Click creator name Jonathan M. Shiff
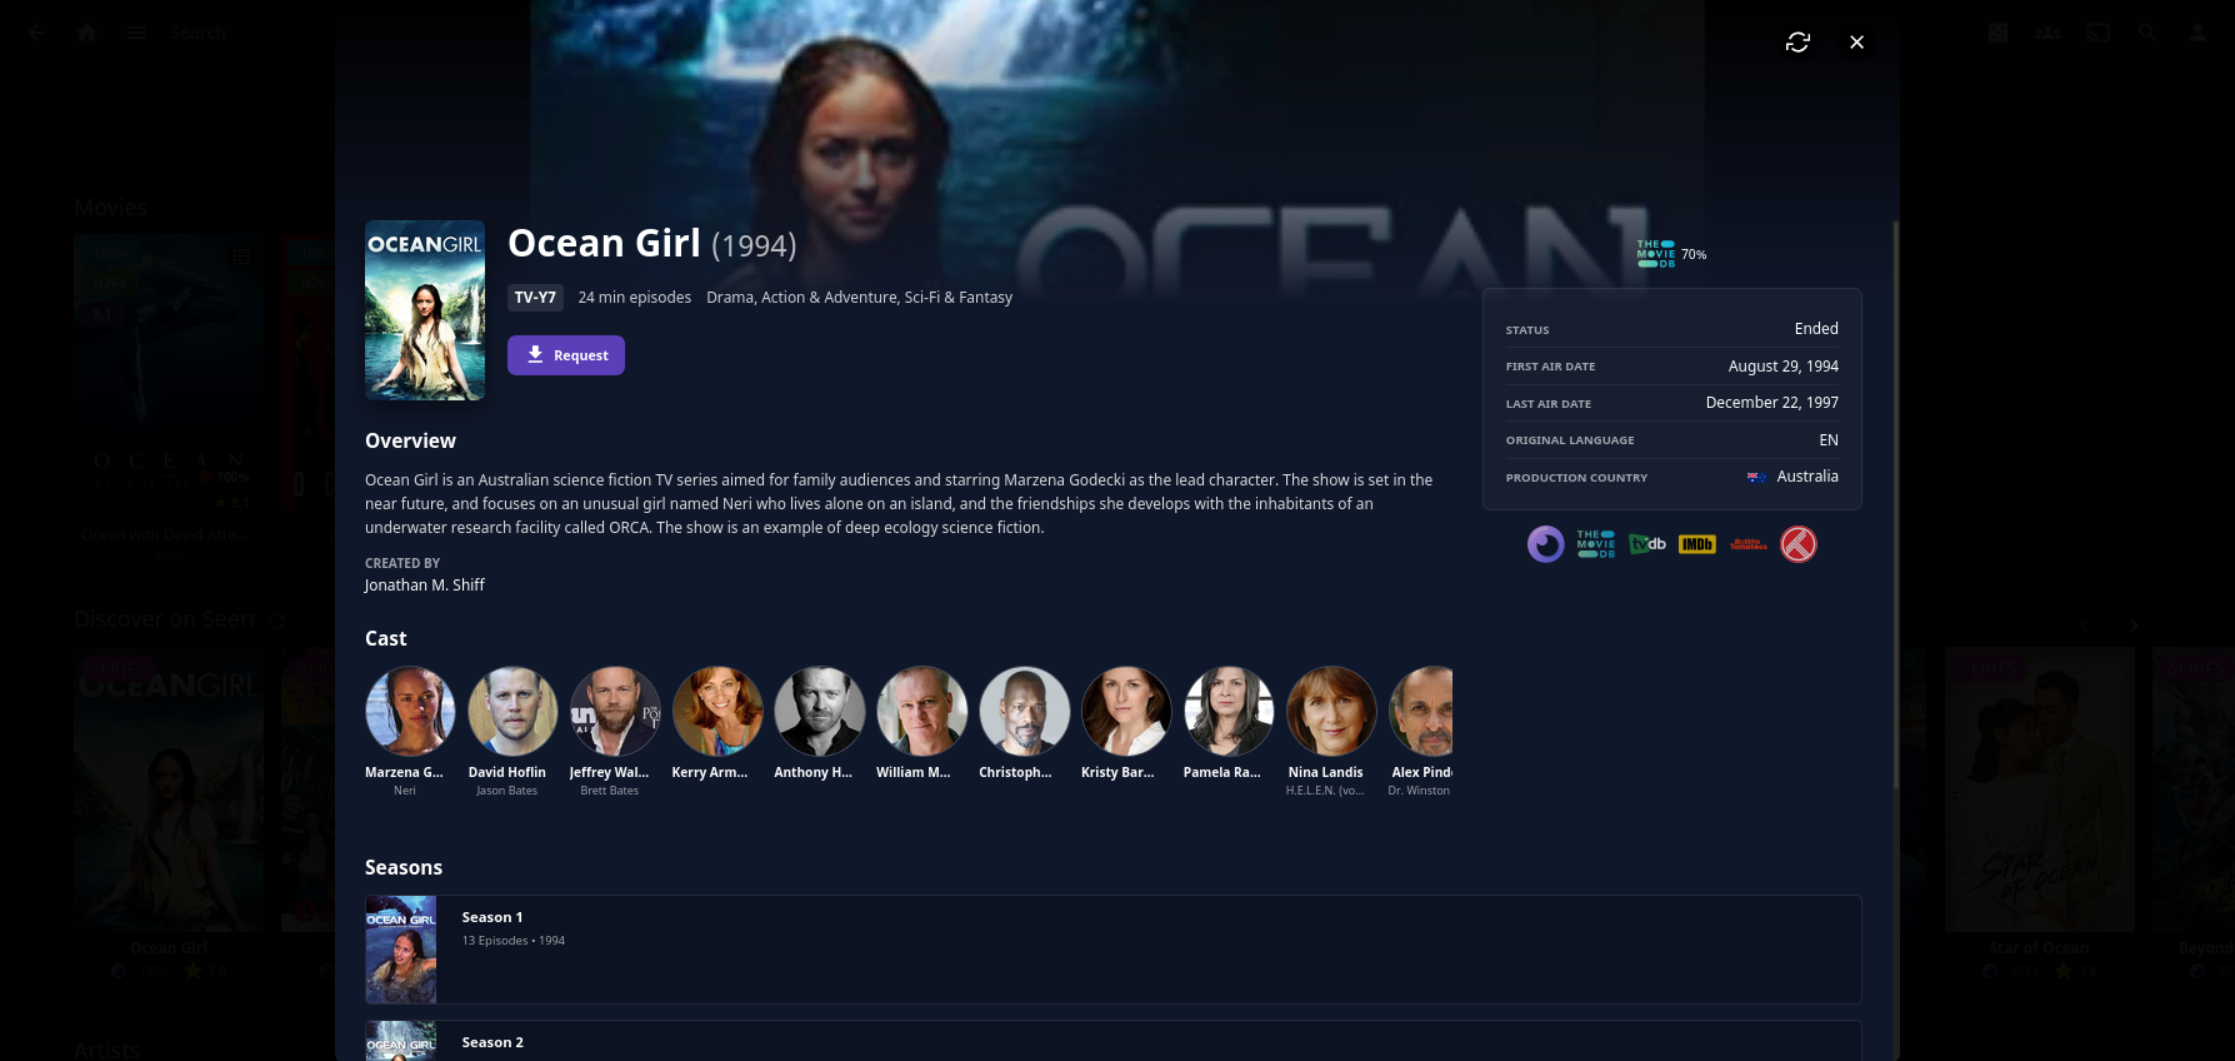Viewport: 2235px width, 1061px height. click(x=424, y=585)
